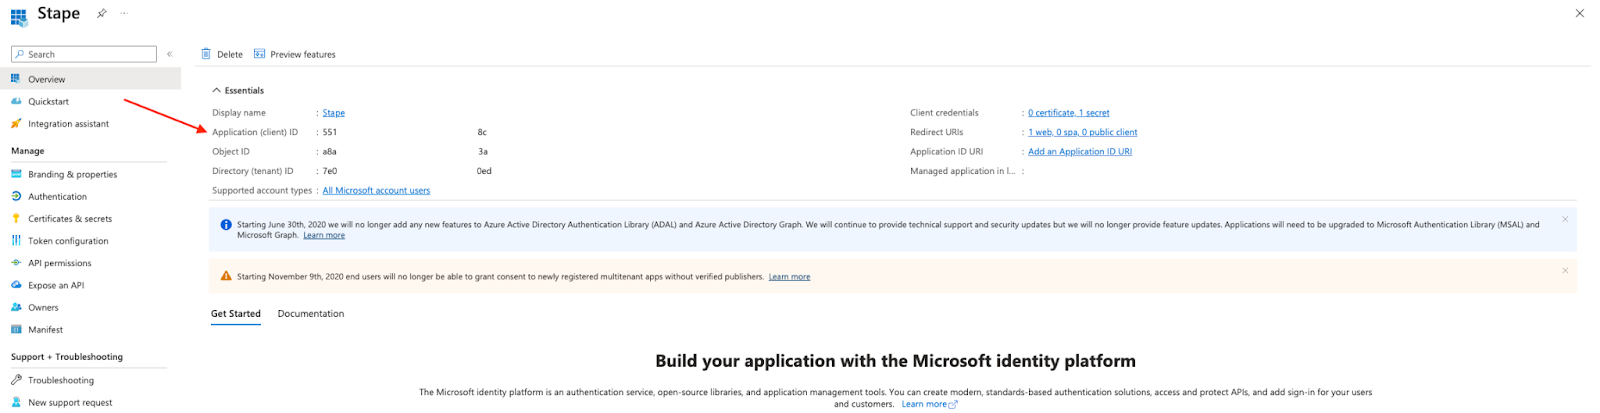
Task: Click Token configuration bars icon
Action: (16, 241)
